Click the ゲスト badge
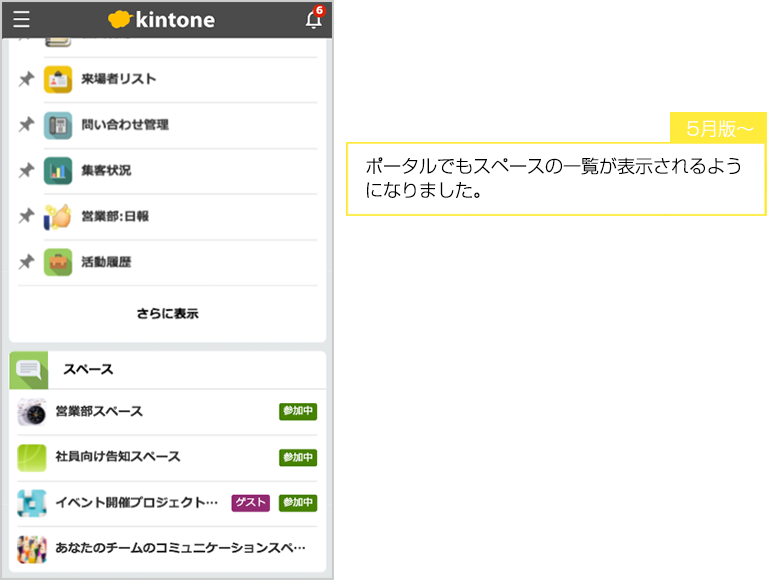The image size is (768, 580). (250, 503)
